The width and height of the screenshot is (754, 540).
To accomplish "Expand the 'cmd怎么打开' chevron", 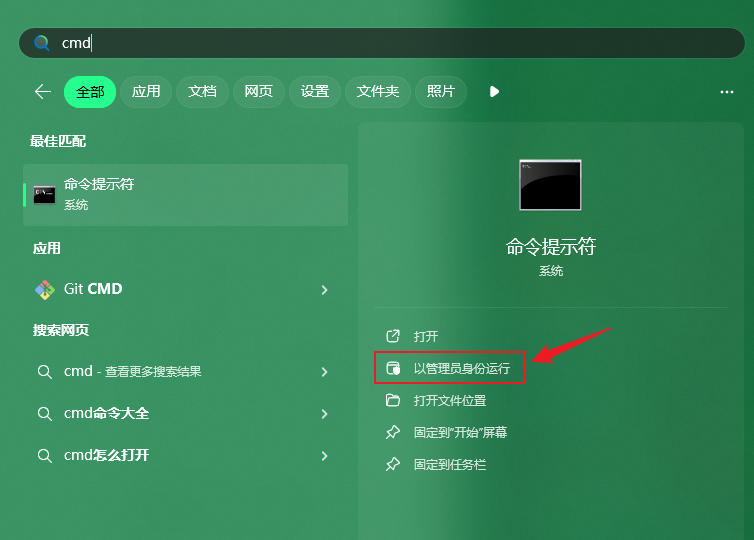I will (x=325, y=455).
